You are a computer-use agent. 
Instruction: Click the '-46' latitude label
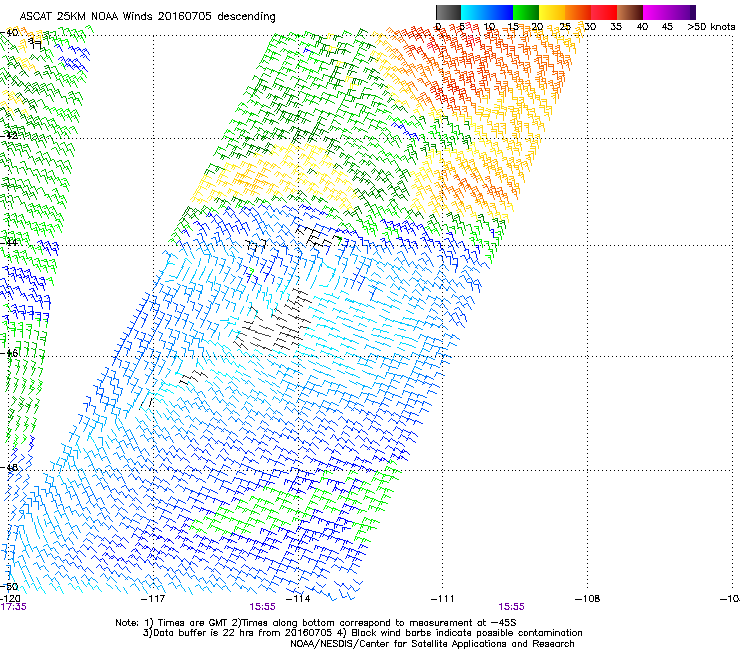(9, 353)
